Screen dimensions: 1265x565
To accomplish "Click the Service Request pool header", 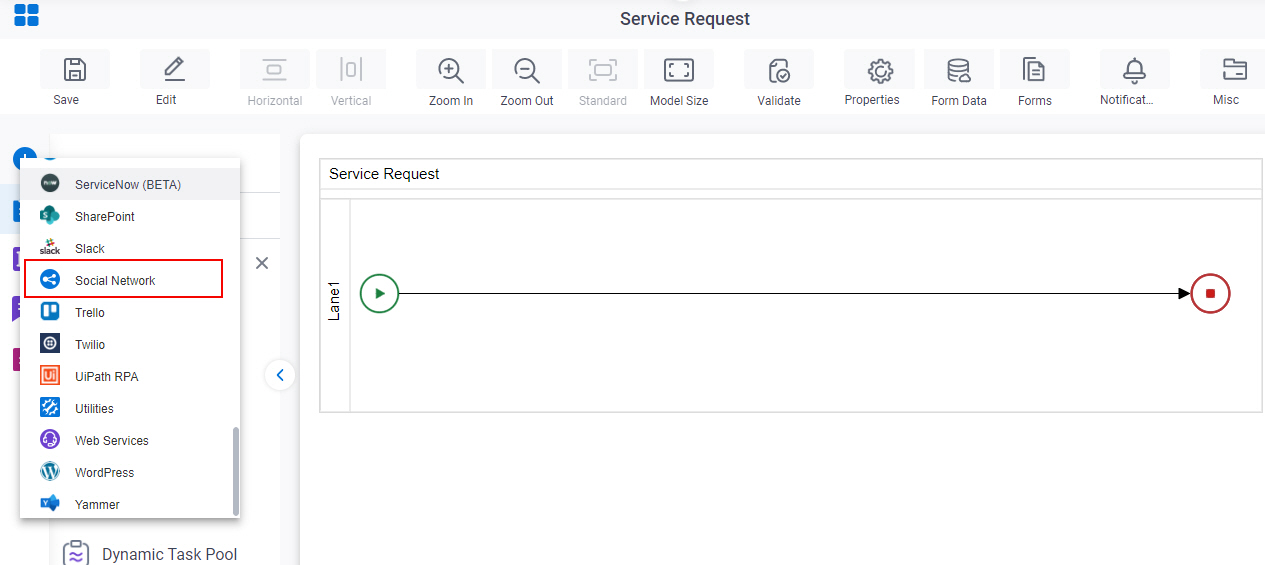I will point(791,174).
